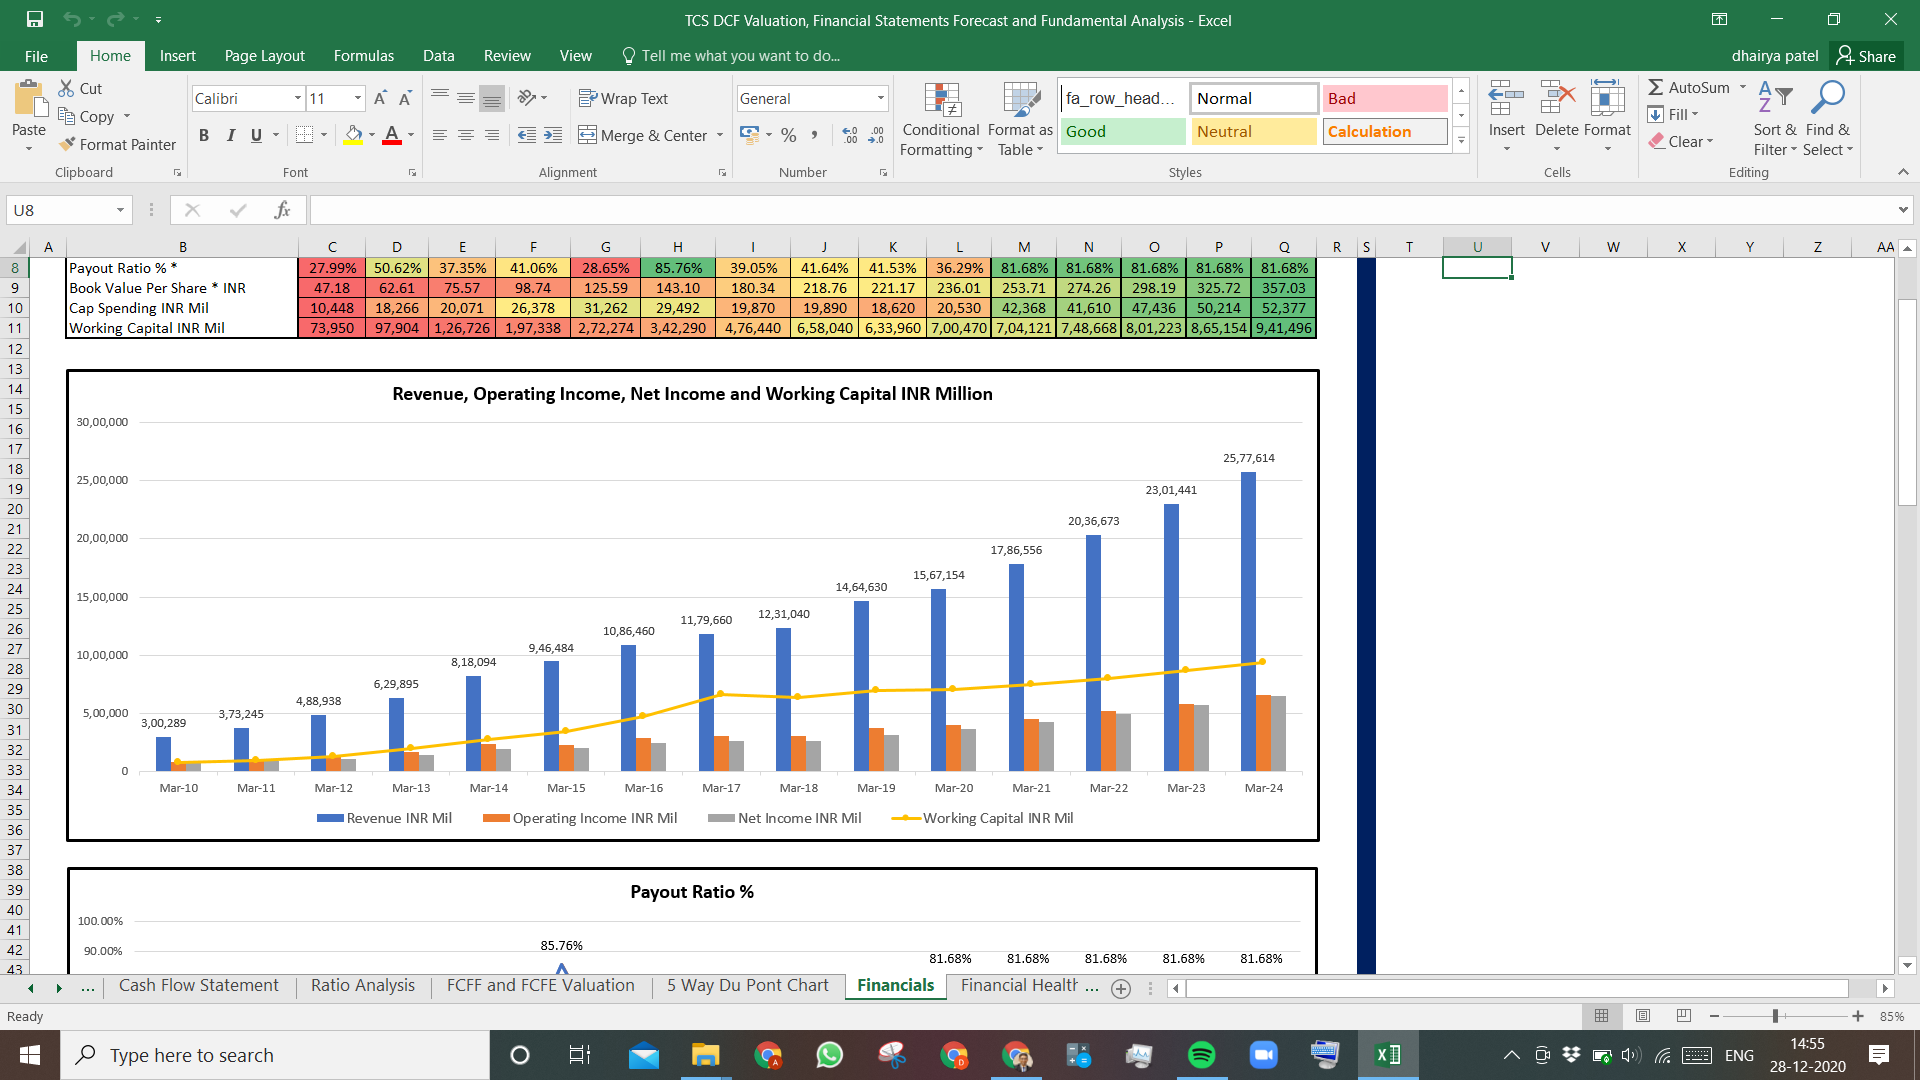Click Fill in Editing group

click(x=1673, y=114)
